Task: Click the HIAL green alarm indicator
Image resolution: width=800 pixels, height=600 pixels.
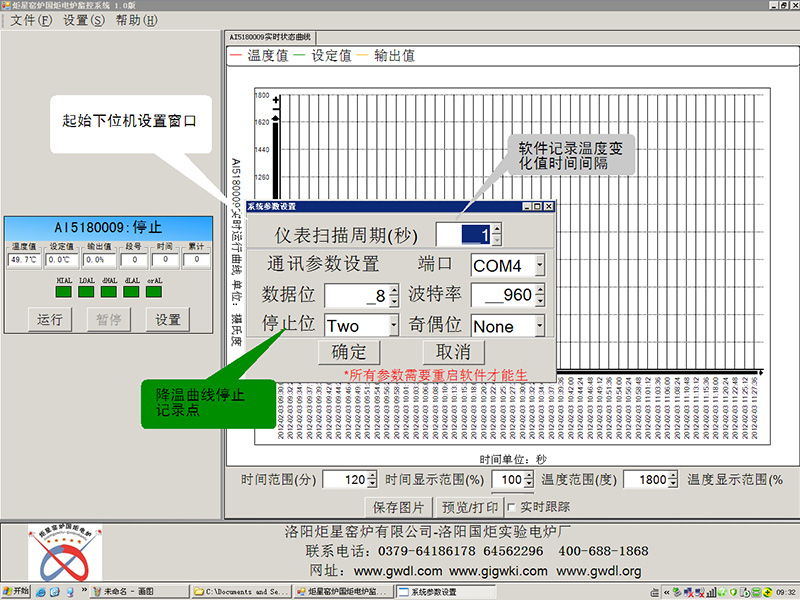Action: (x=63, y=289)
